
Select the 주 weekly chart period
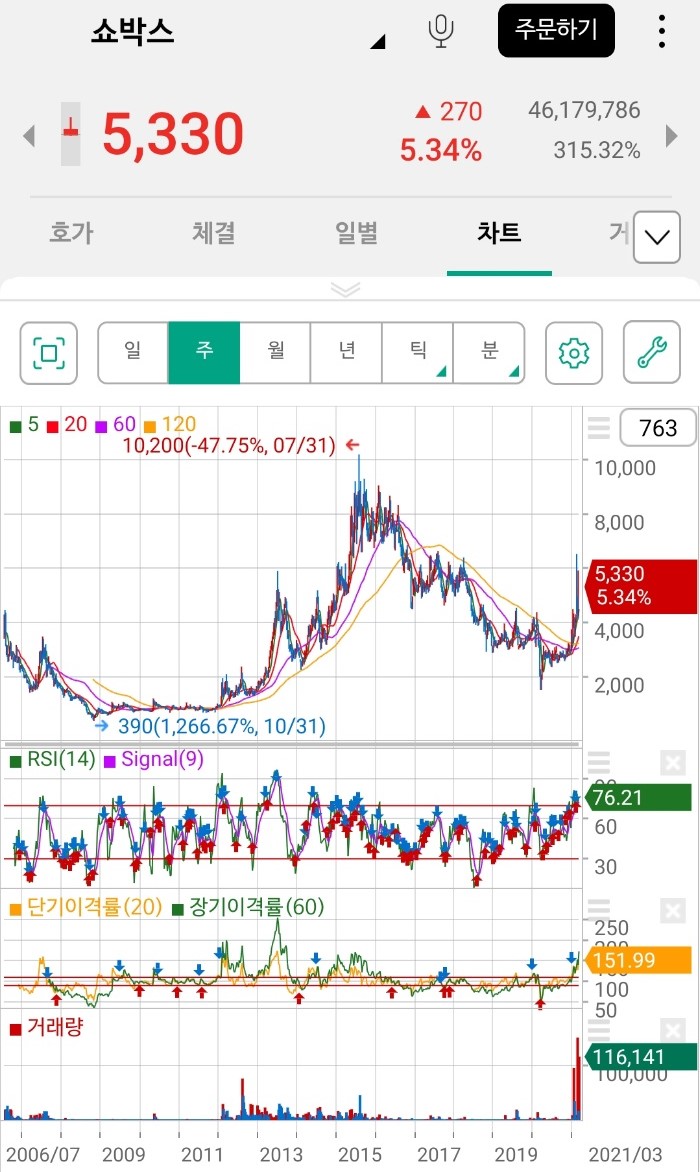pyautogui.click(x=204, y=353)
